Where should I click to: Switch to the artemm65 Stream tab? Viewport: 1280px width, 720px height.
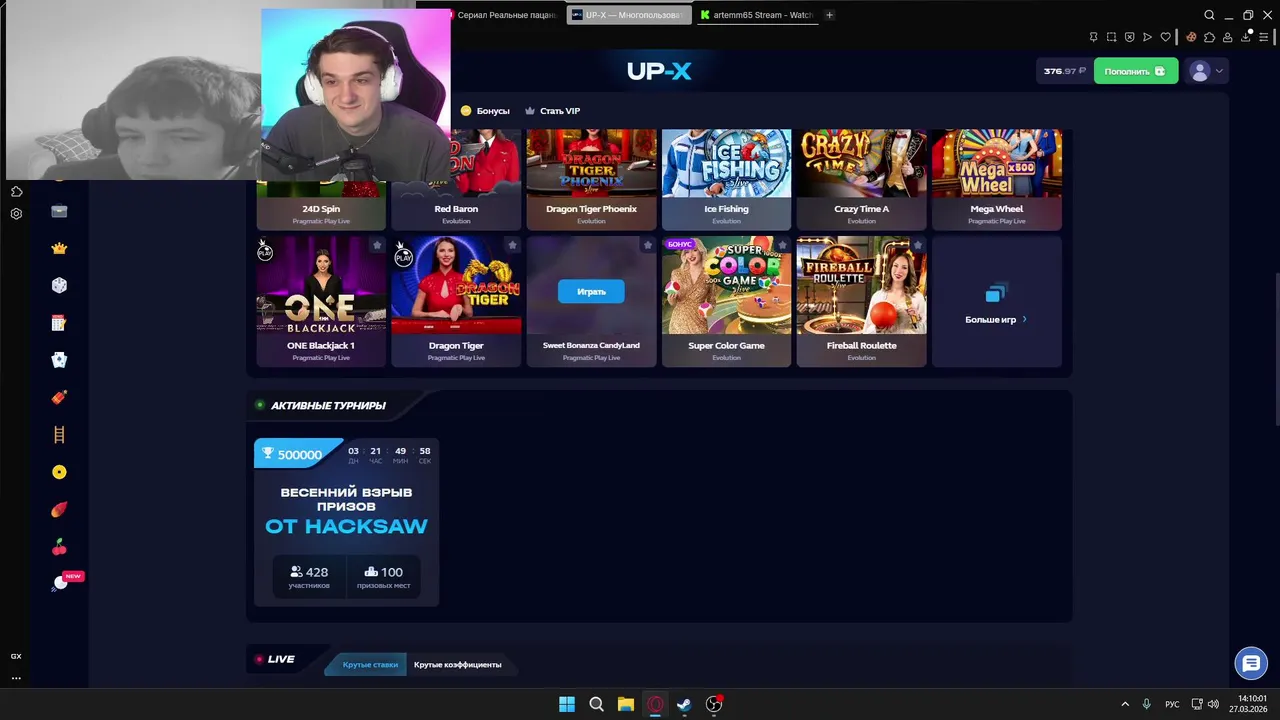coord(757,15)
